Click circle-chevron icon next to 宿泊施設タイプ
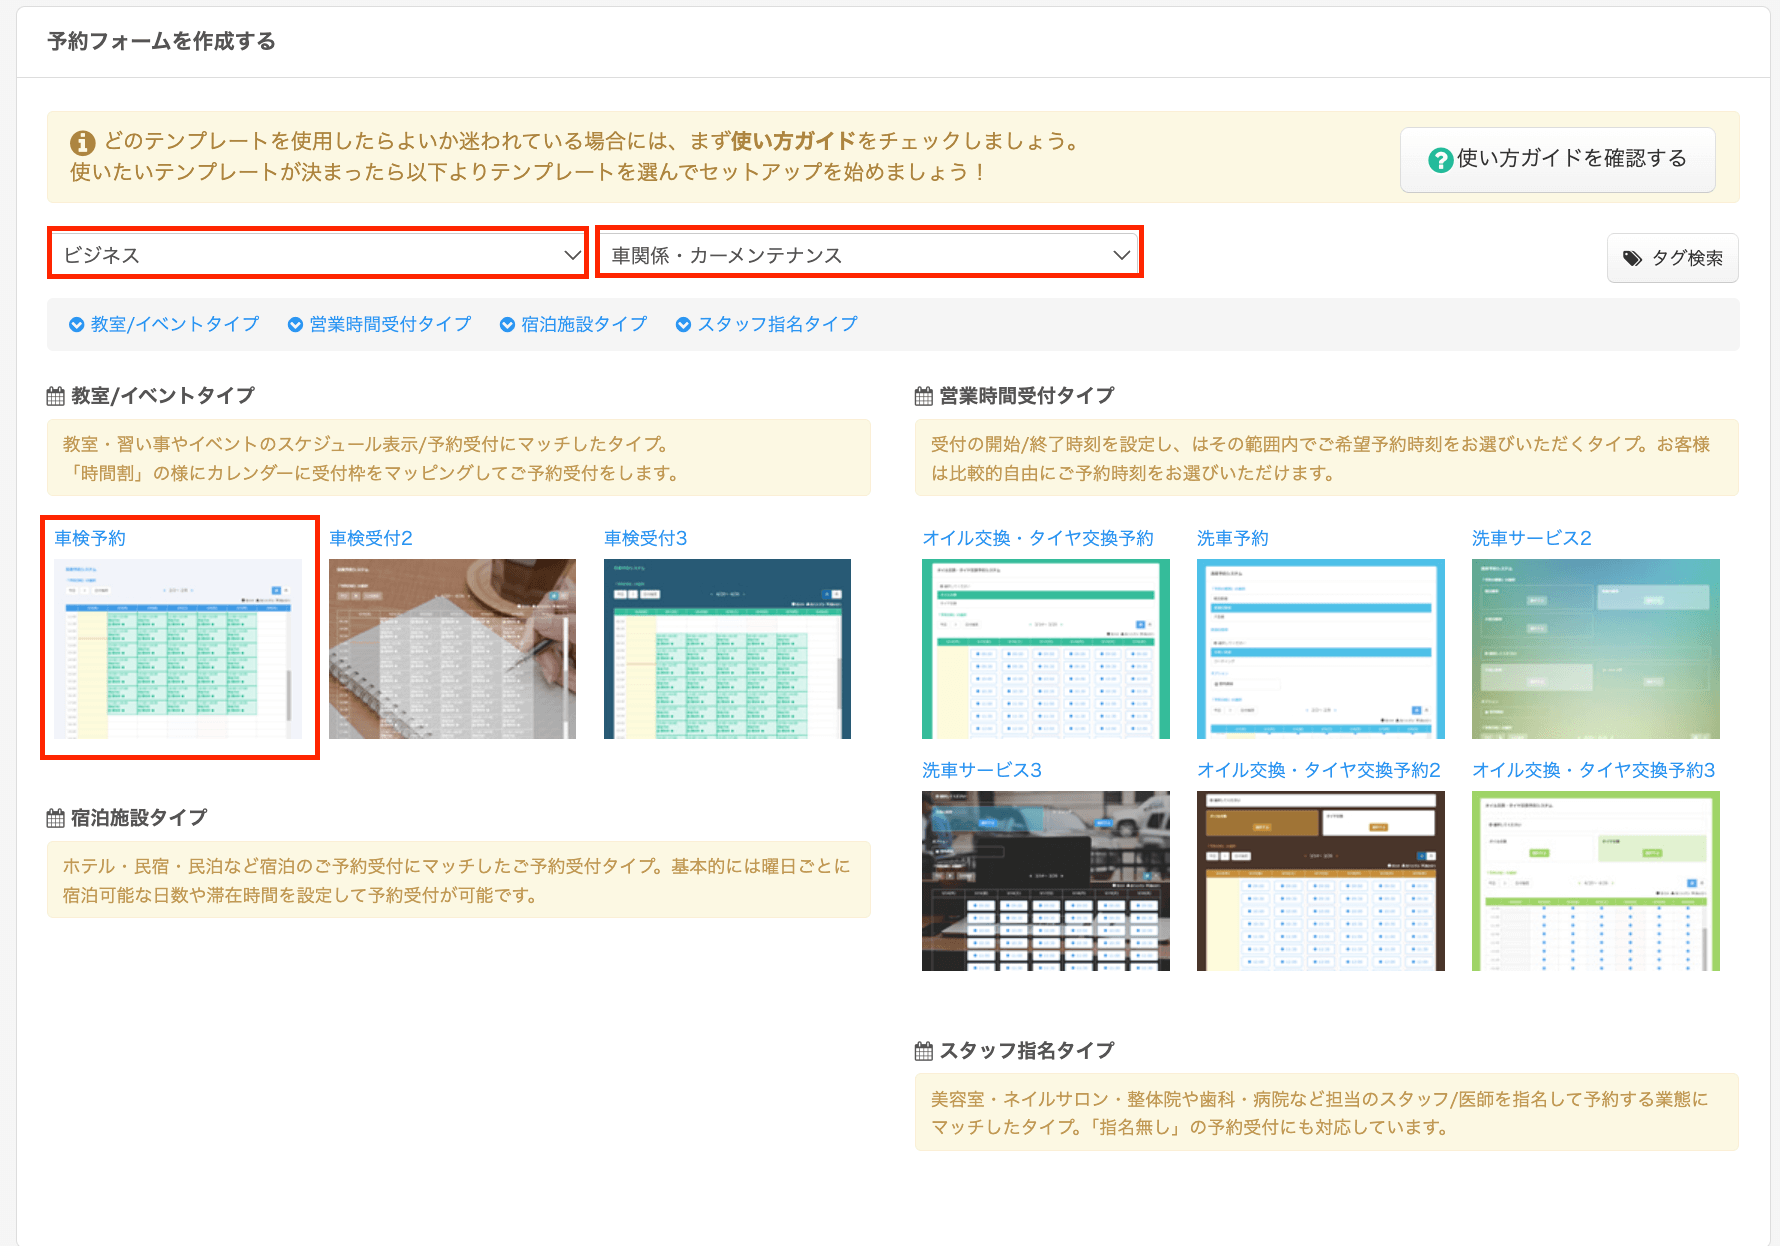The width and height of the screenshot is (1780, 1246). pos(507,325)
